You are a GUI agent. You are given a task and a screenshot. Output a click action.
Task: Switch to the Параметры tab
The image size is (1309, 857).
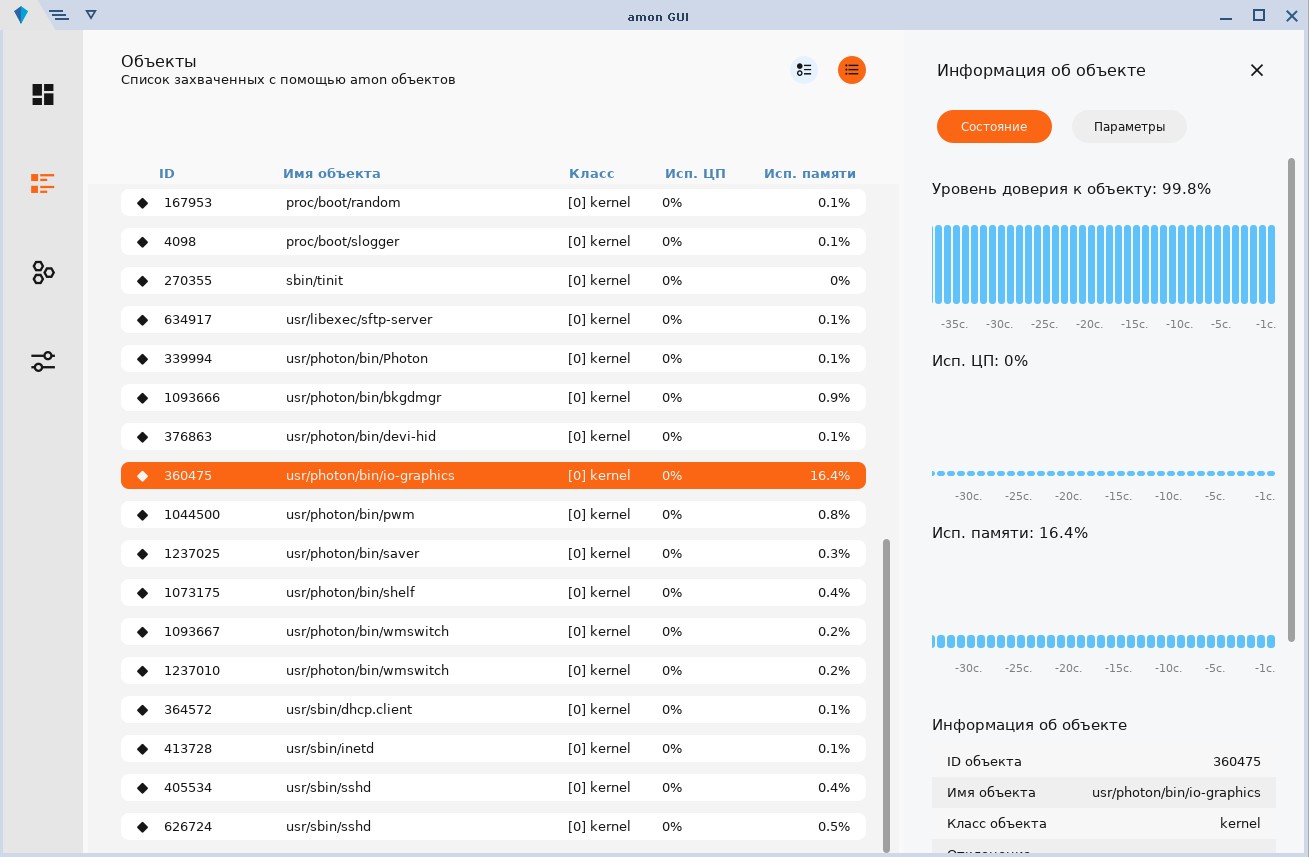click(x=1129, y=127)
